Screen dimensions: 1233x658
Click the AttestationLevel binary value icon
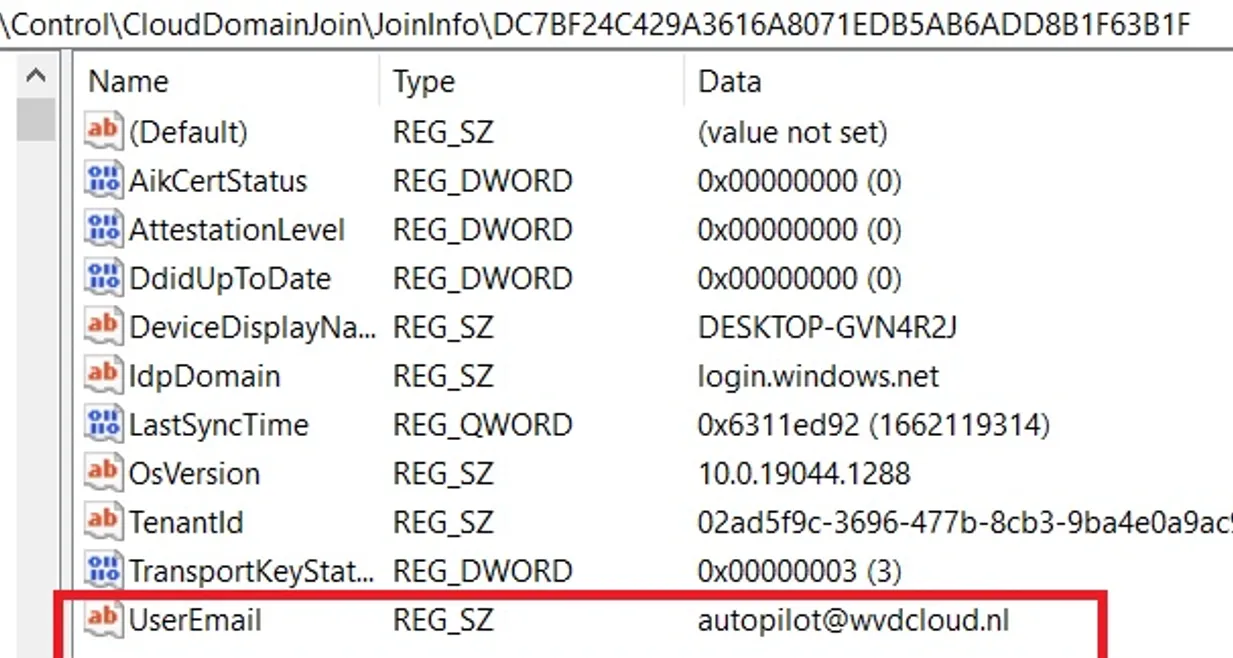(103, 229)
